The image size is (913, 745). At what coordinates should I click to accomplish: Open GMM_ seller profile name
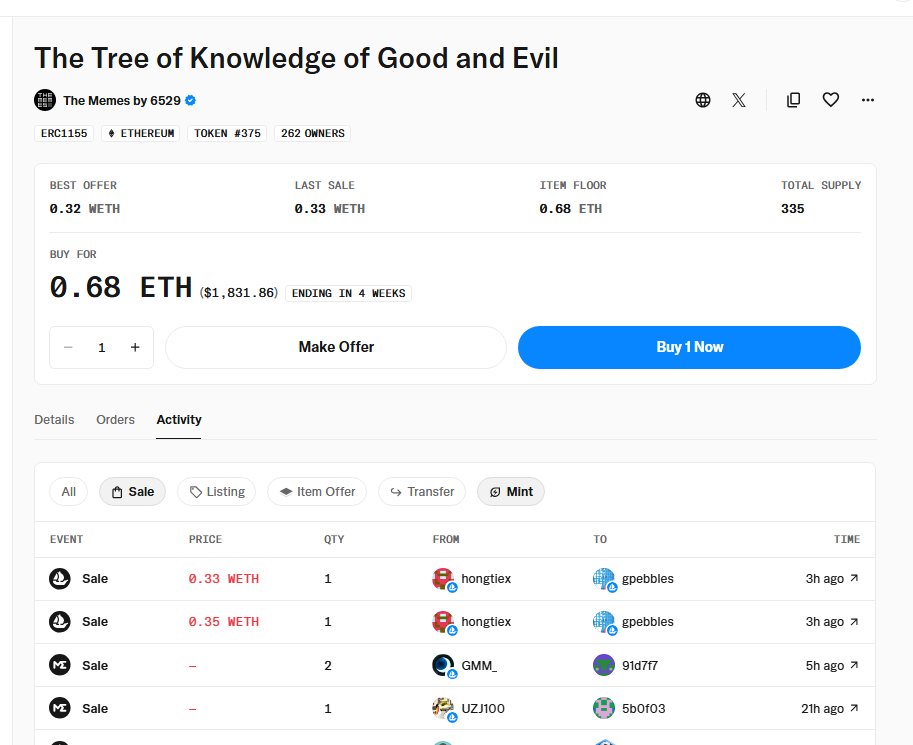[x=479, y=665]
